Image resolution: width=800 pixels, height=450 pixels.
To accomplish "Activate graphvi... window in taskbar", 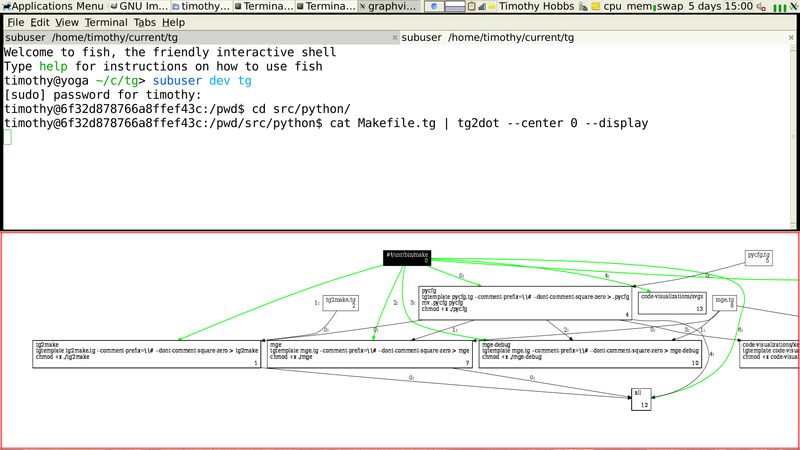I will [x=389, y=6].
